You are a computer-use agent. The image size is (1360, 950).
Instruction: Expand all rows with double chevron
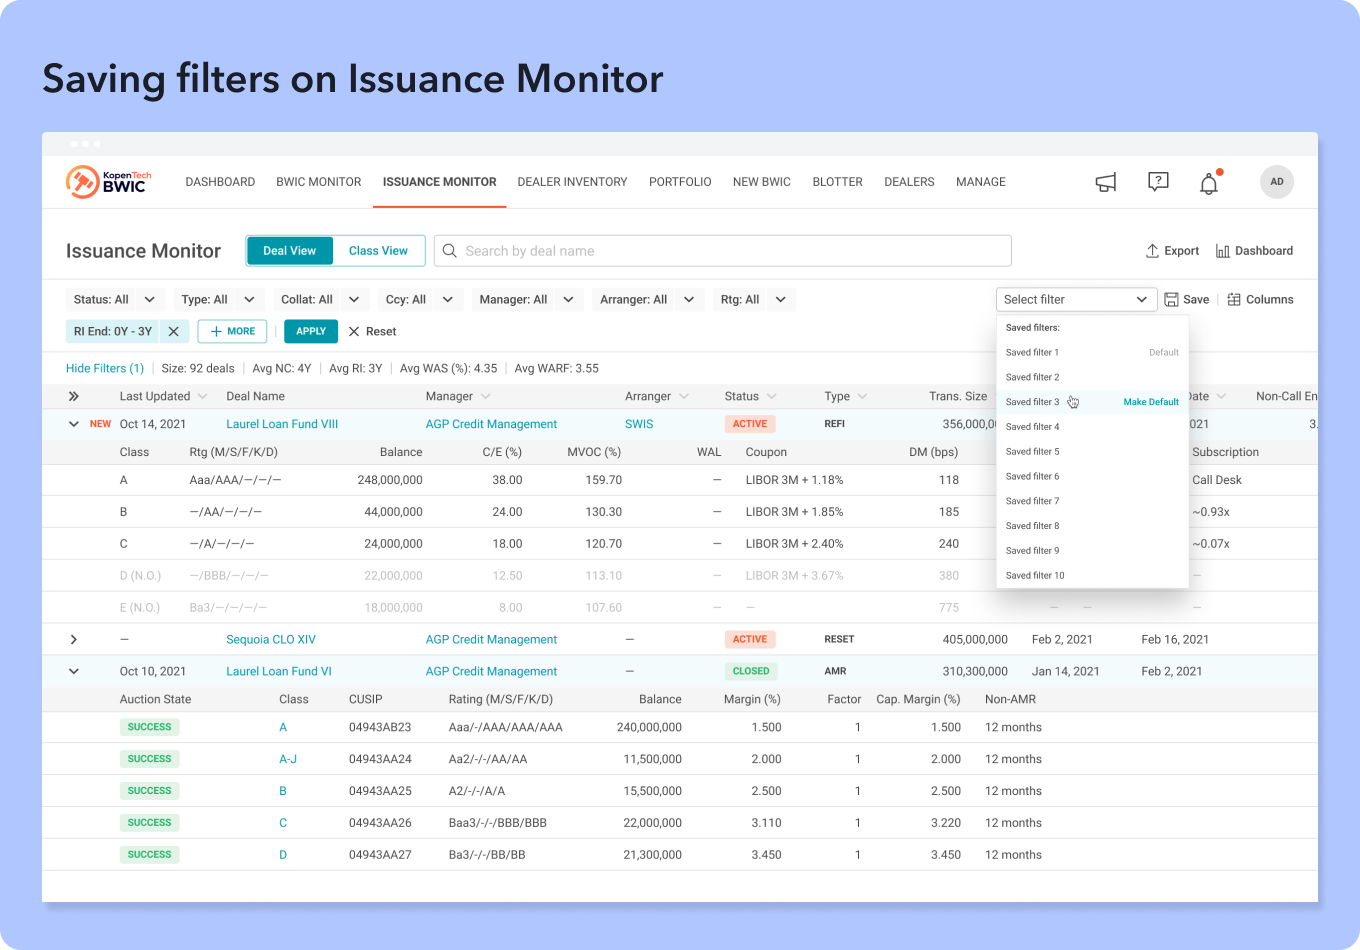[74, 396]
